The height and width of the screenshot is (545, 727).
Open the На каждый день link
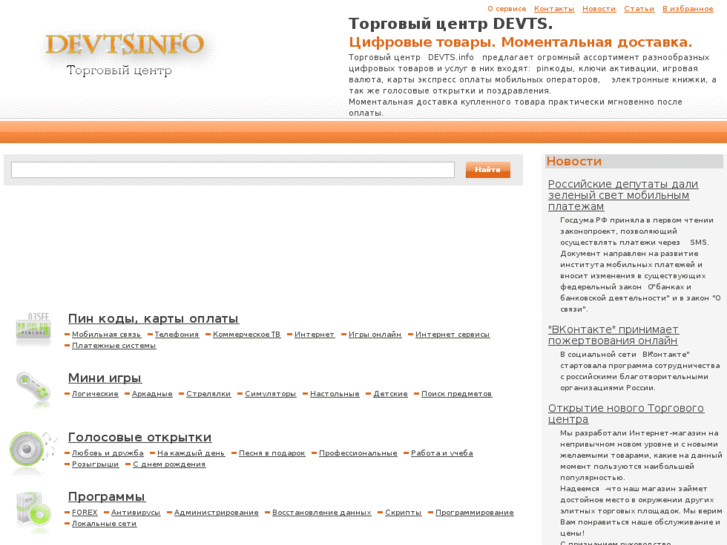pos(191,453)
